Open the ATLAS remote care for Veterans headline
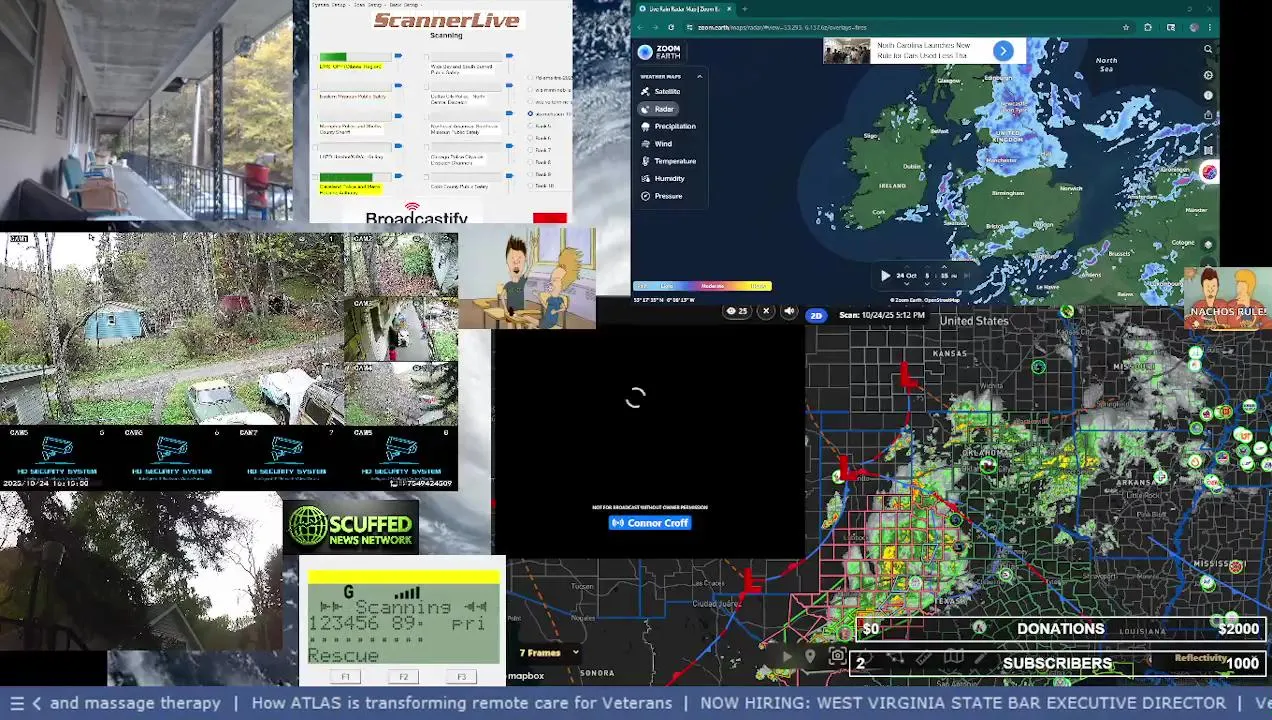 pos(462,704)
